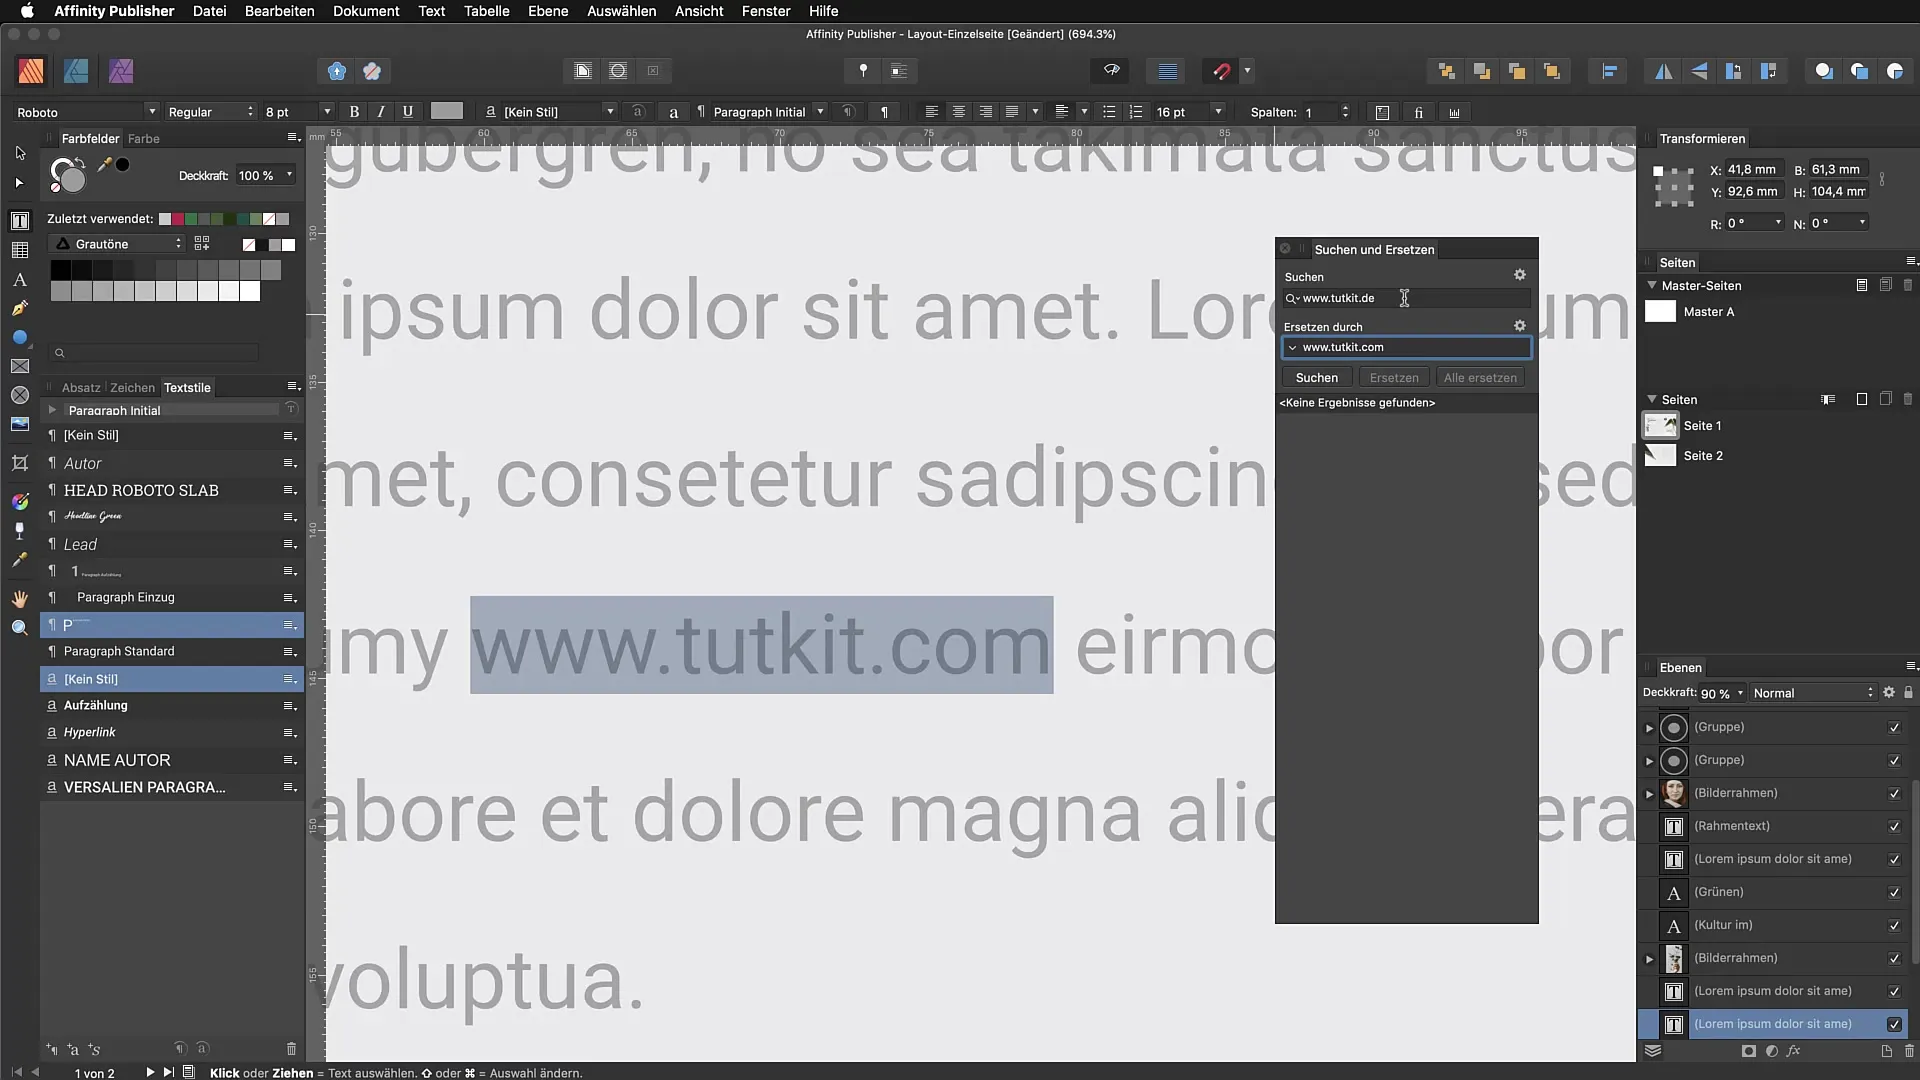Toggle visibility of selected Lorem ipsum layer
The width and height of the screenshot is (1920, 1080).
point(1894,1025)
